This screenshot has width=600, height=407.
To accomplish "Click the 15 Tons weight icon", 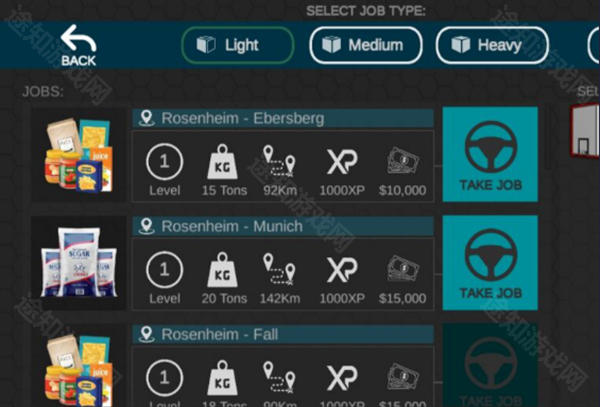I will [222, 161].
